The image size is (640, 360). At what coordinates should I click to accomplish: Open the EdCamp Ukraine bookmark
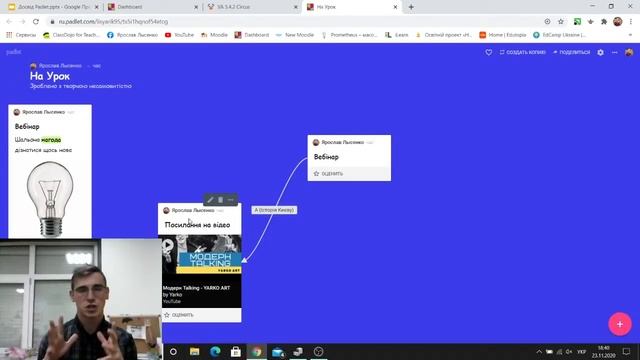(560, 35)
